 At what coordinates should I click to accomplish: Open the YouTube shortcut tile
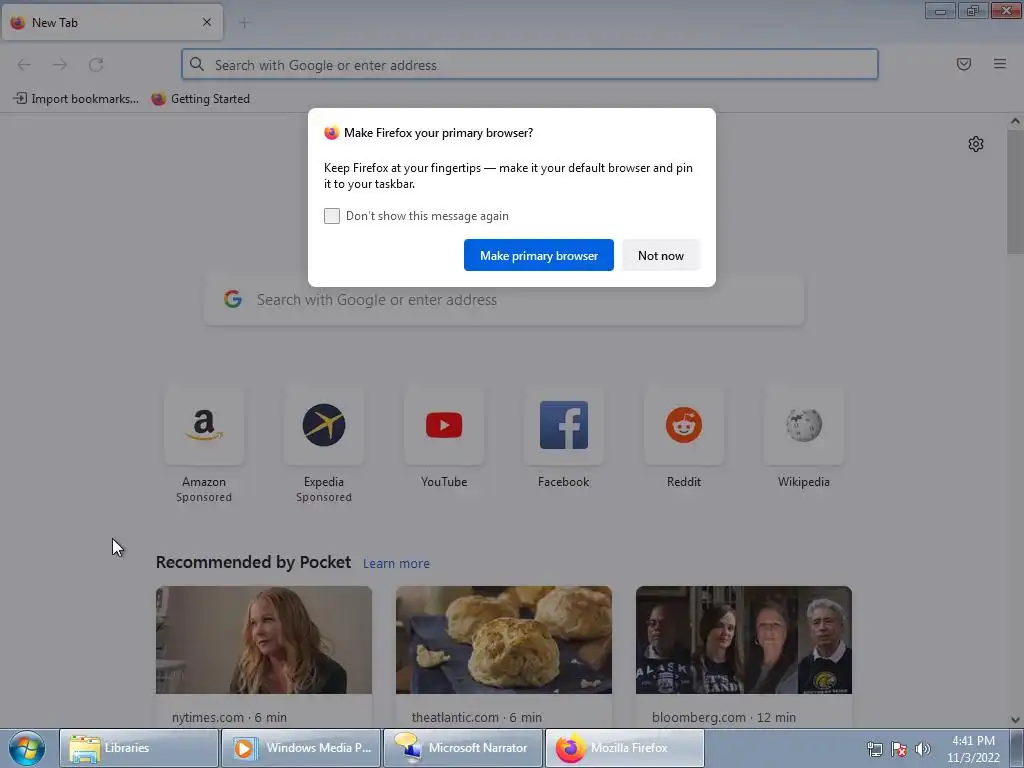click(444, 426)
